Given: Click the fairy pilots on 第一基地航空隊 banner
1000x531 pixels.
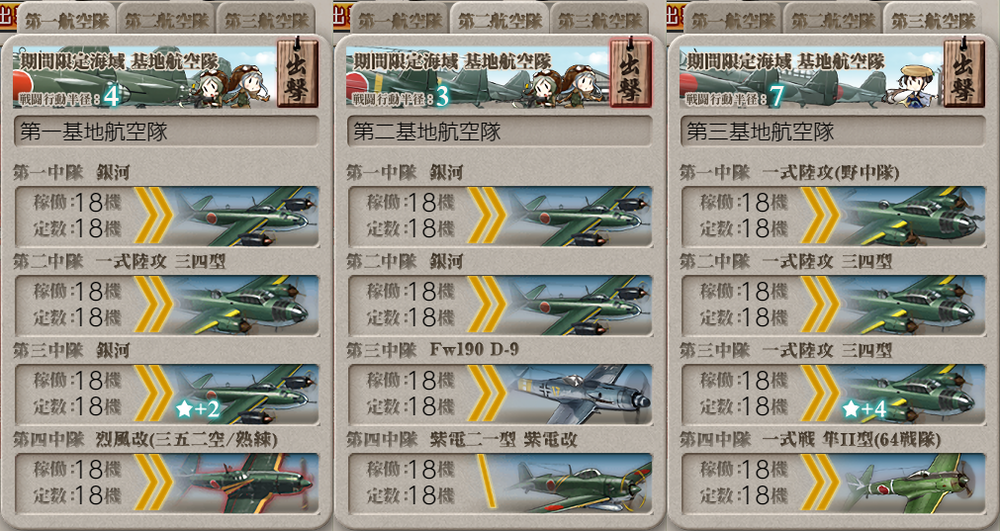Looking at the screenshot, I should tap(233, 85).
